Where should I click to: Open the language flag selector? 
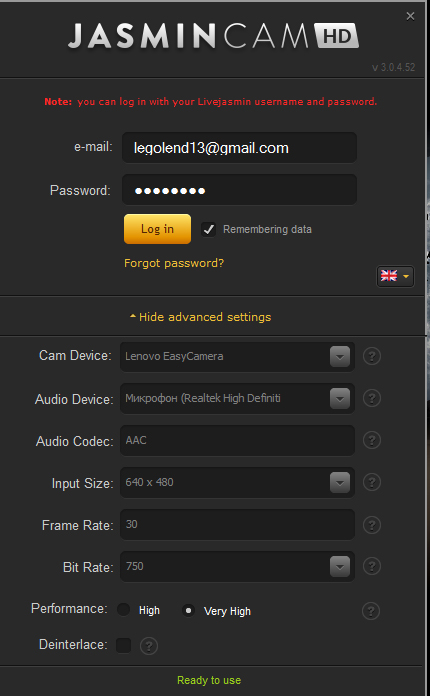(x=395, y=276)
